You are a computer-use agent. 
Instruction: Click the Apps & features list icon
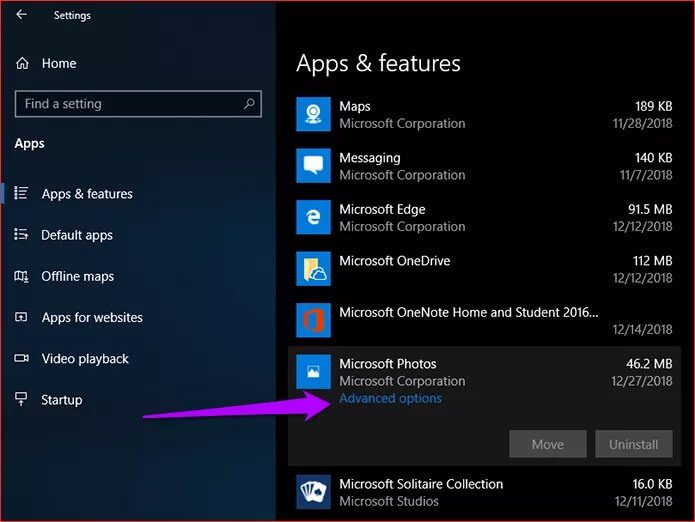[x=21, y=193]
